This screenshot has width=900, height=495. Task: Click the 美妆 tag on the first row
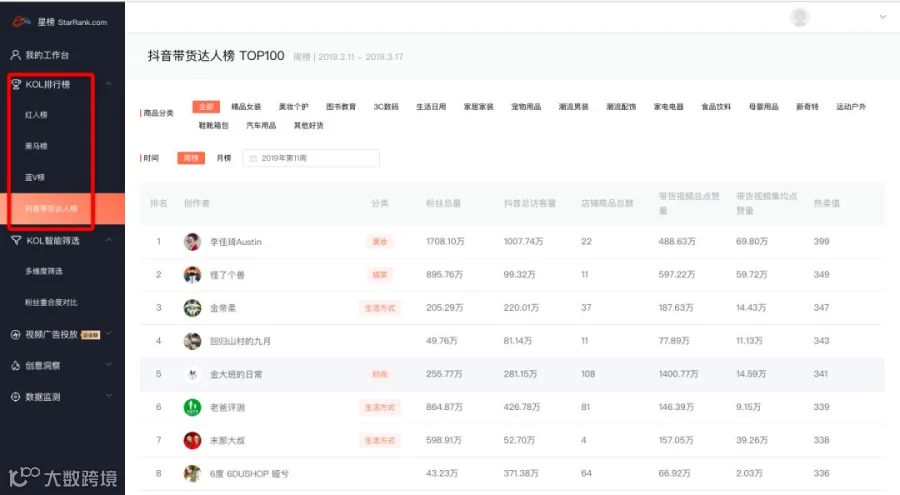380,242
